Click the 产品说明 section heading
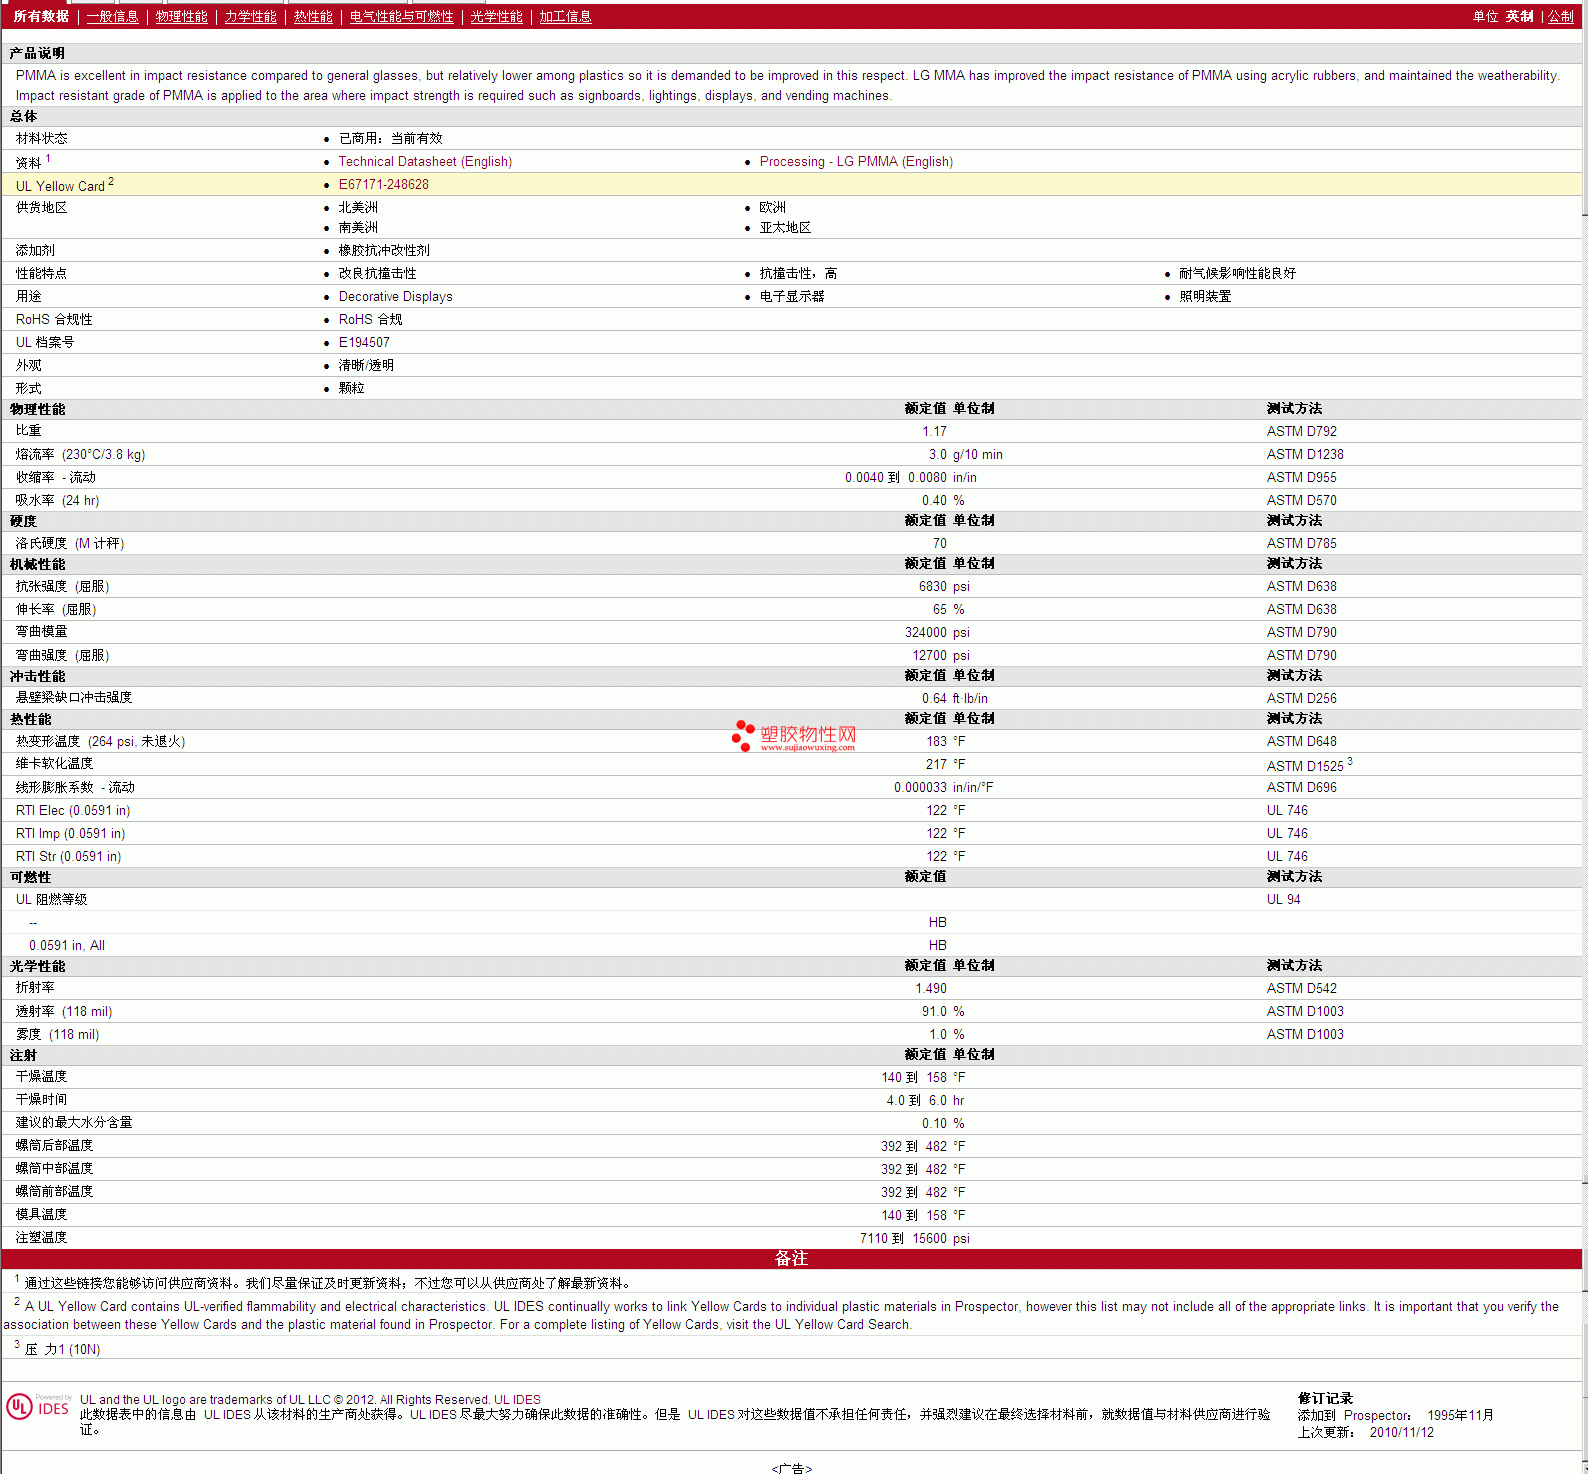Screen dimensions: 1588x1474 click(x=37, y=53)
